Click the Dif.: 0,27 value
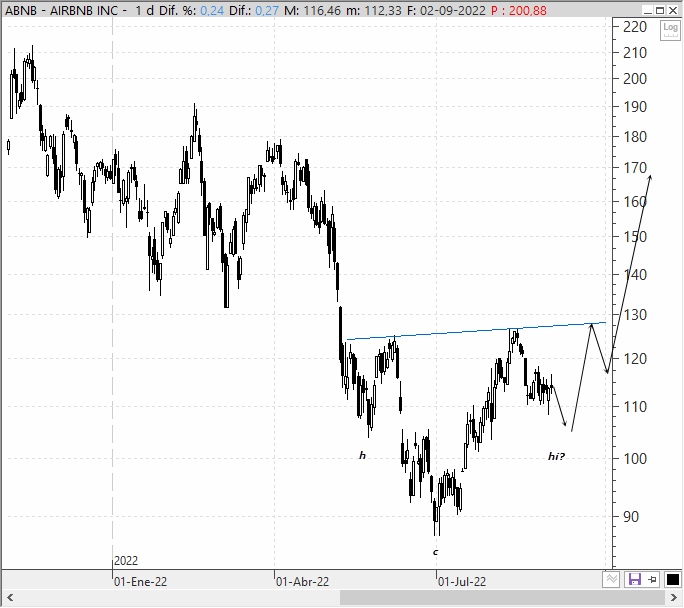The height and width of the screenshot is (608, 684). tap(254, 10)
